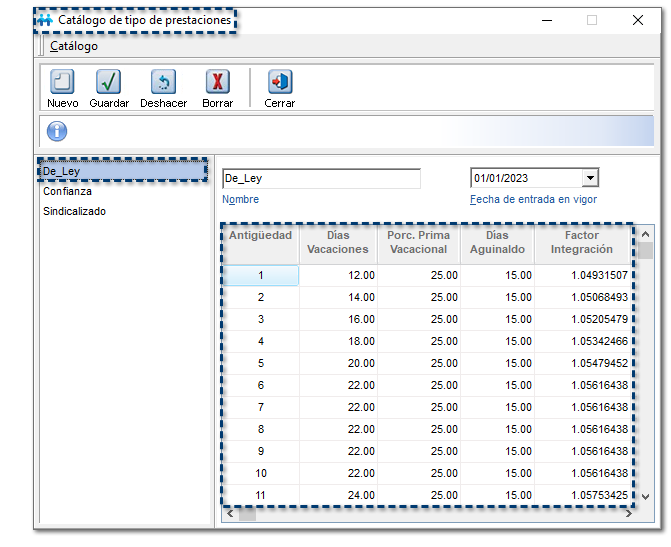
Task: Save changes with the Guardar icon
Action: point(108,82)
